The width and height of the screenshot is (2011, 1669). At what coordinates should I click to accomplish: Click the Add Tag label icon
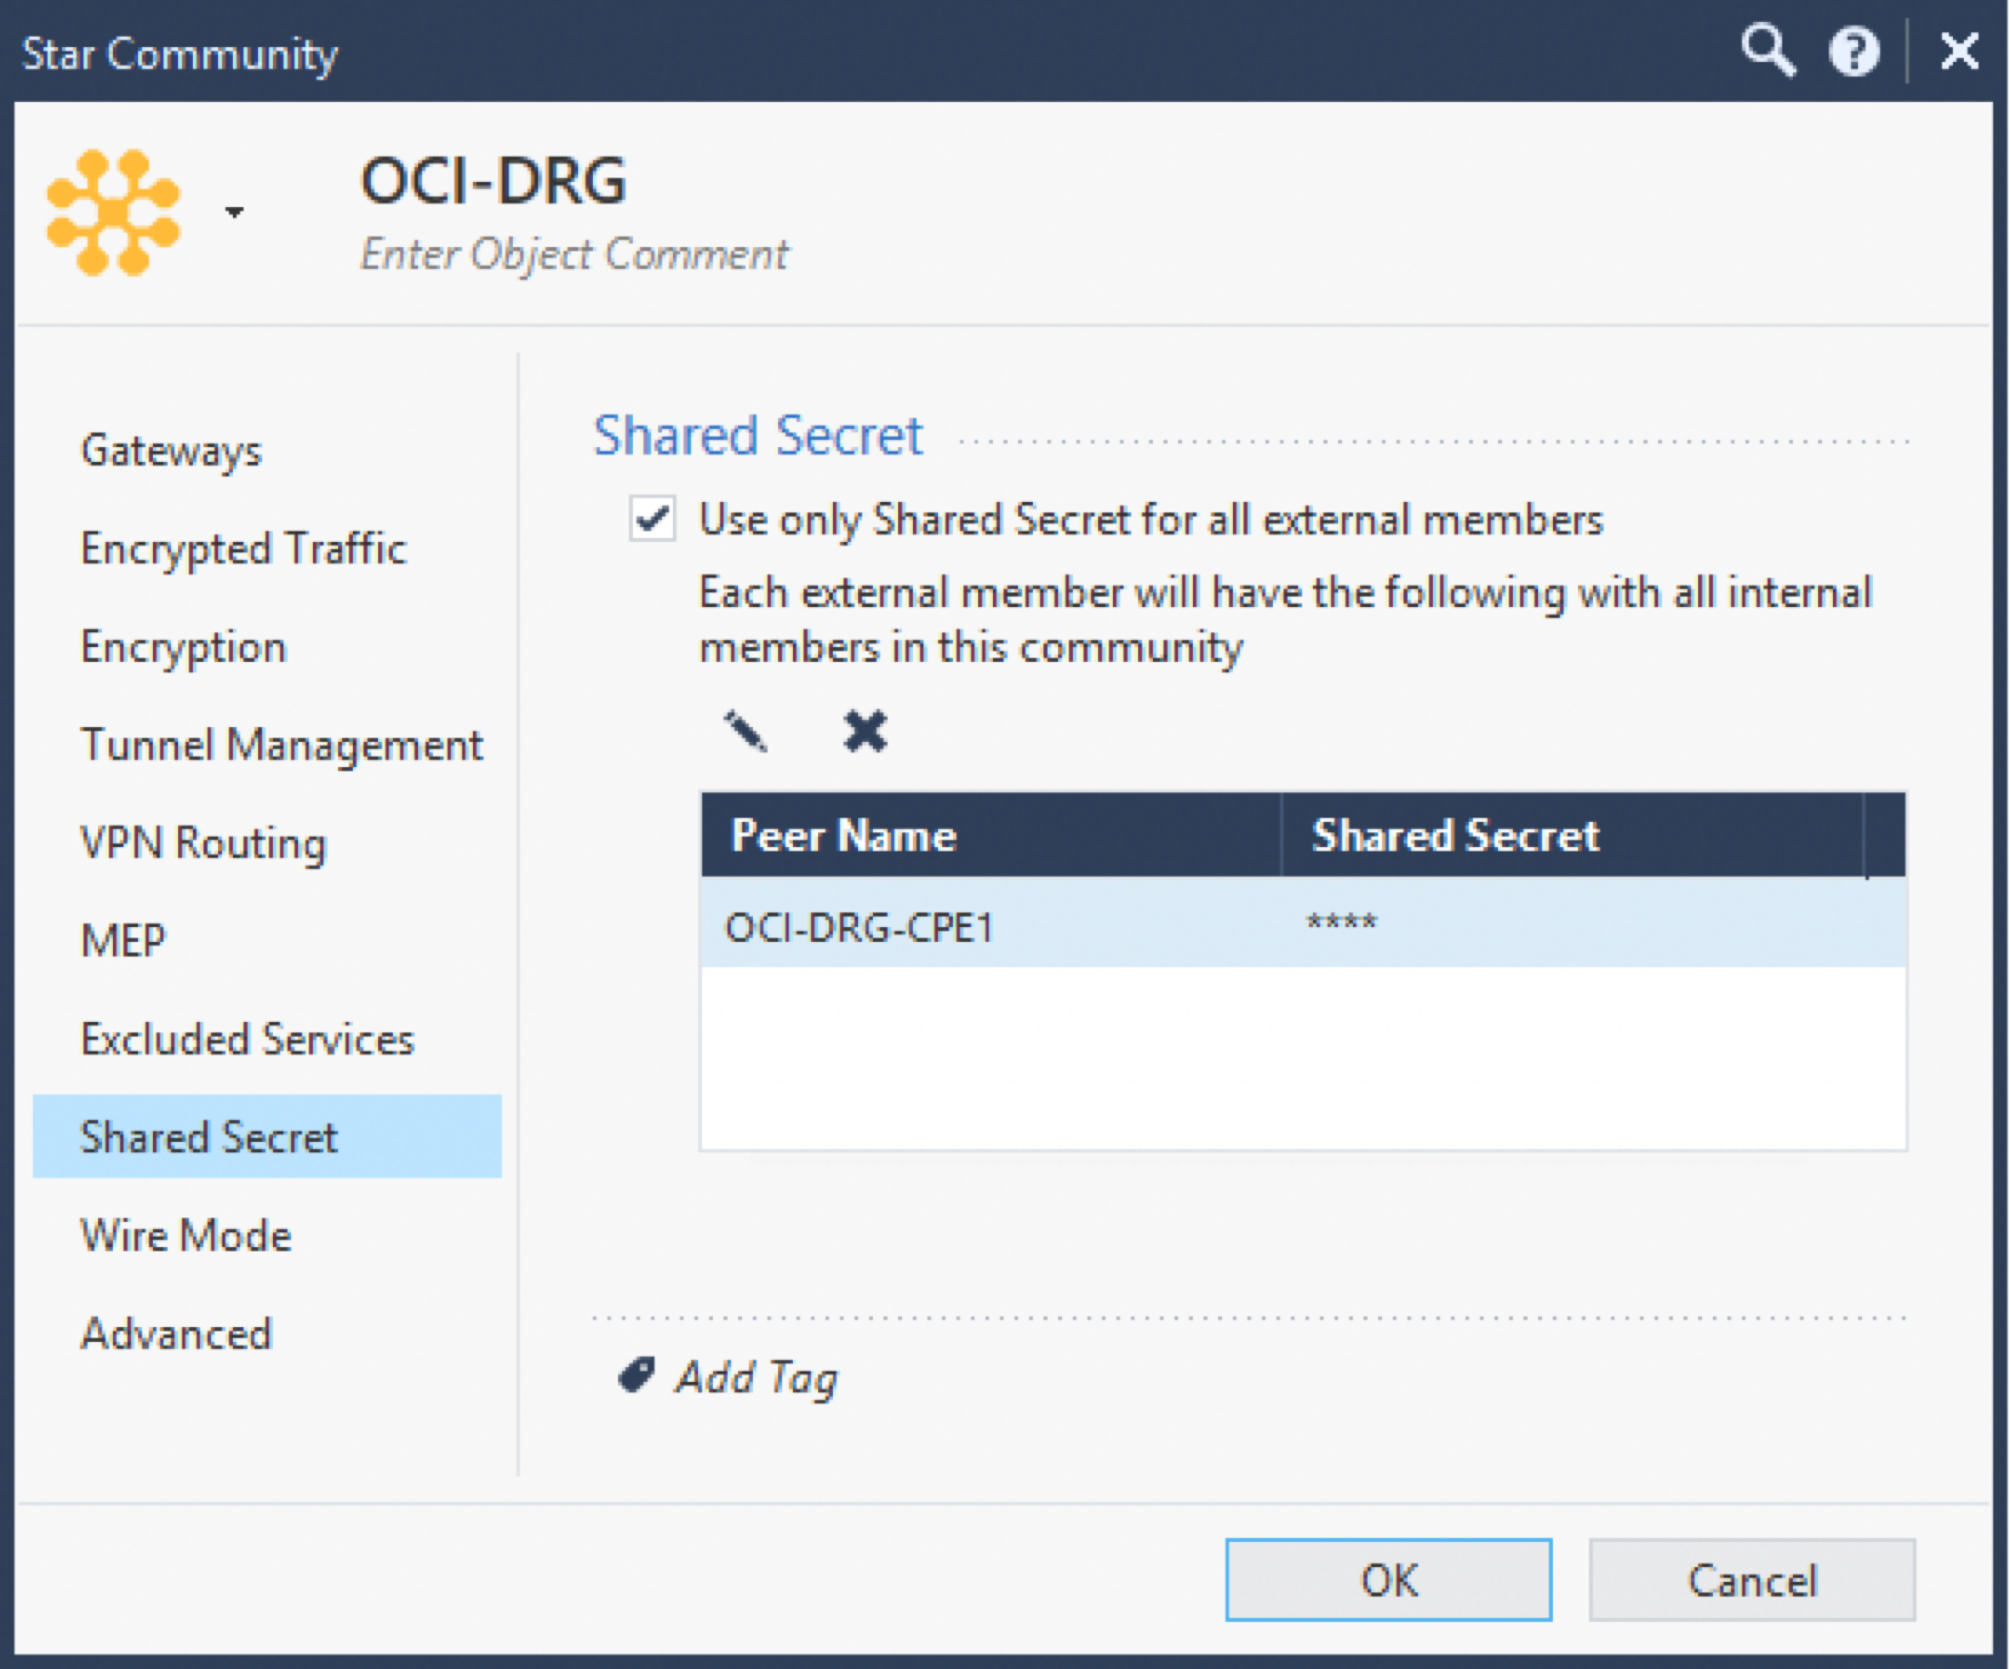636,1375
